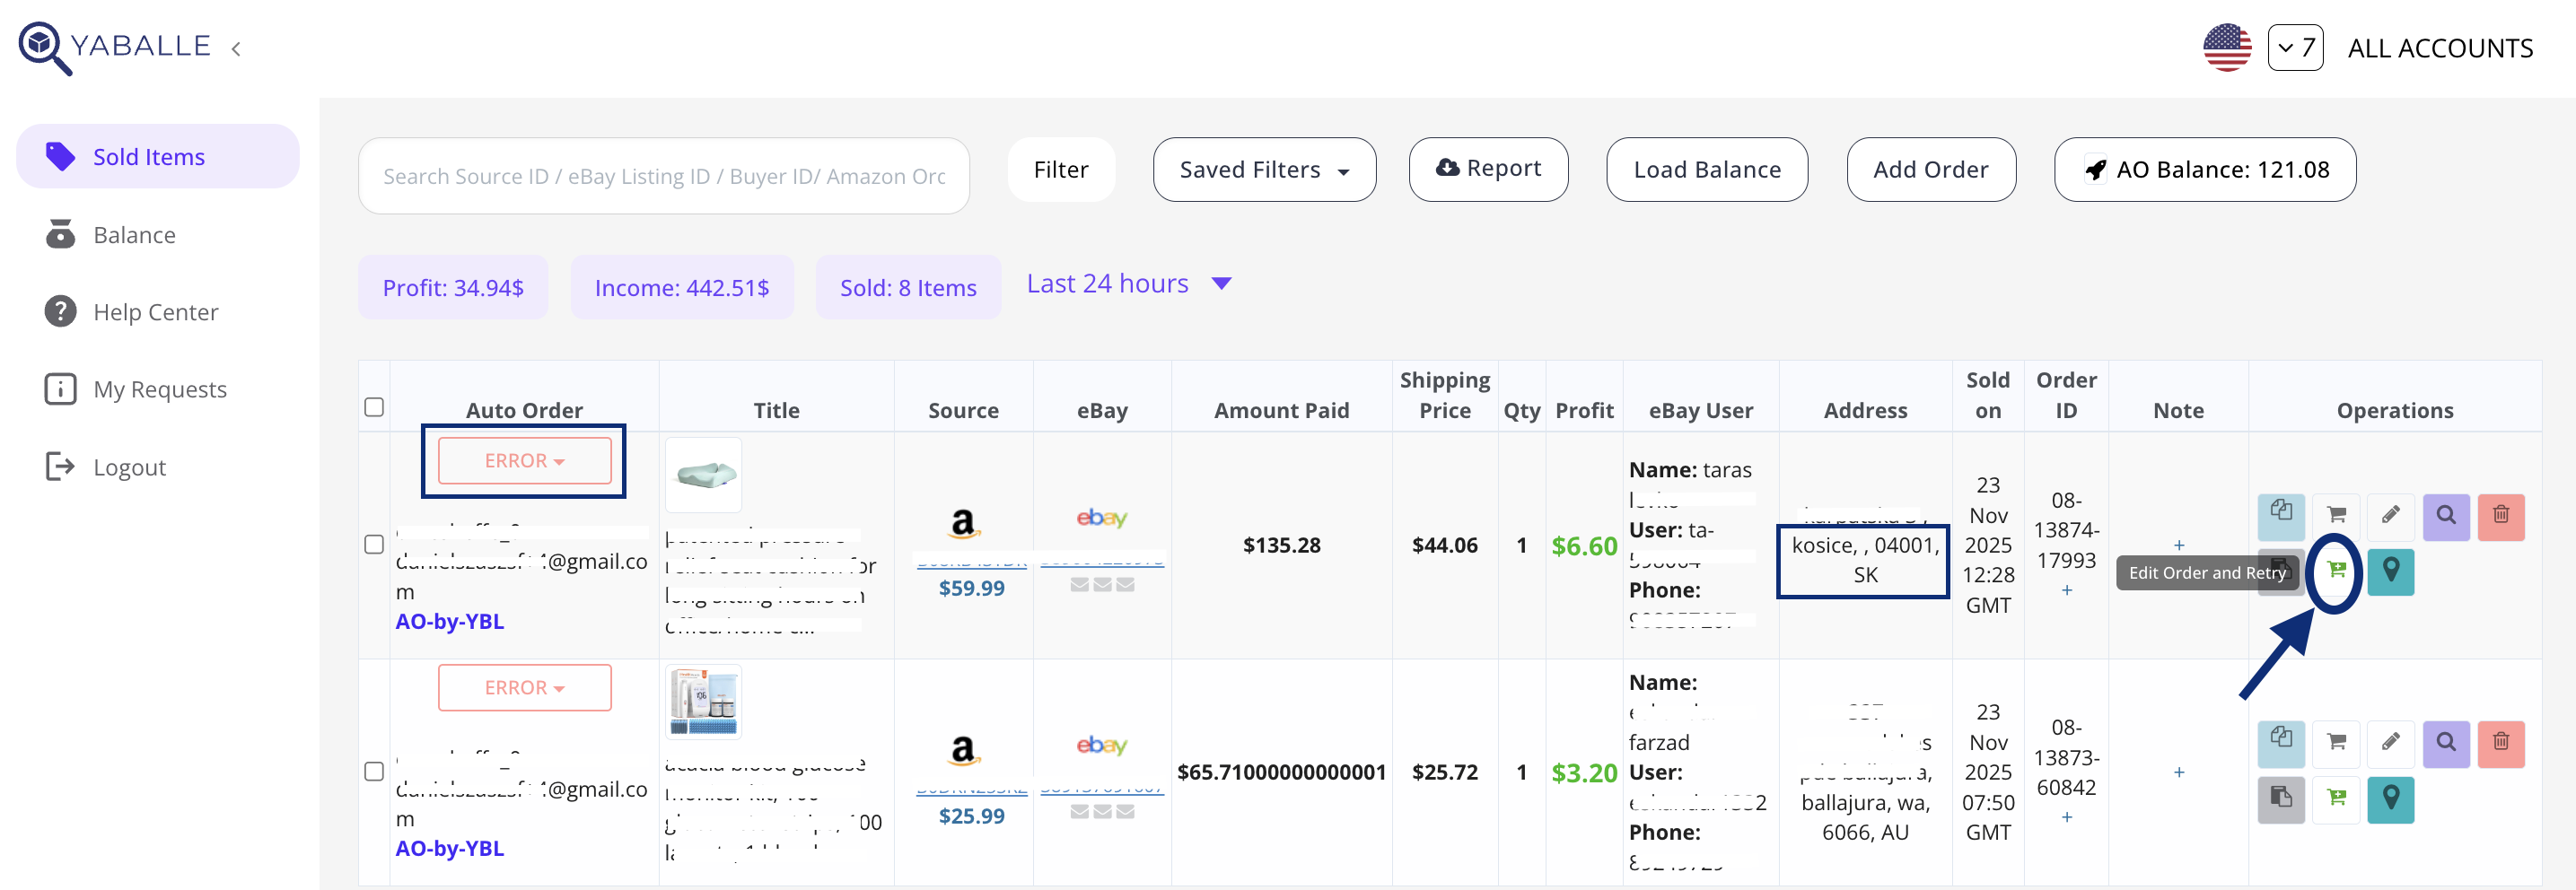This screenshot has width=2576, height=890.
Task: Open the ERROR dropdown on first order
Action: tap(524, 461)
